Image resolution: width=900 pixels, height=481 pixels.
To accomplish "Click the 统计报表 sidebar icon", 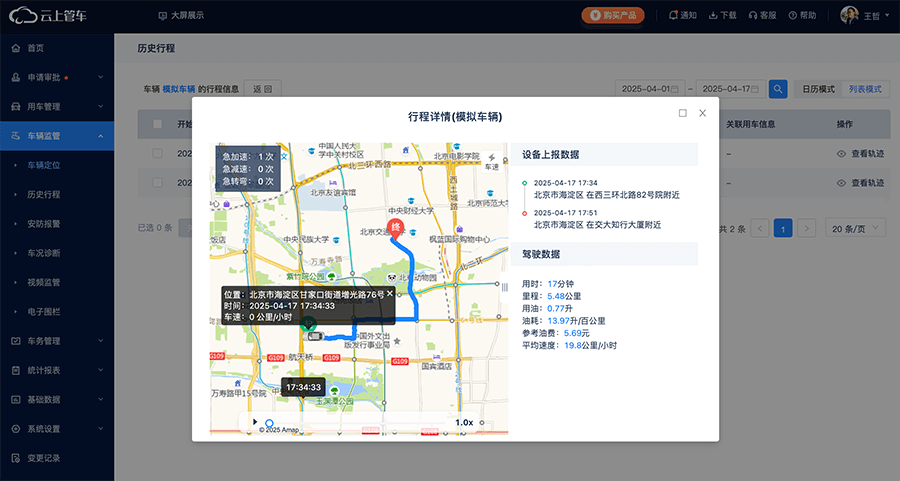I will click(x=15, y=370).
